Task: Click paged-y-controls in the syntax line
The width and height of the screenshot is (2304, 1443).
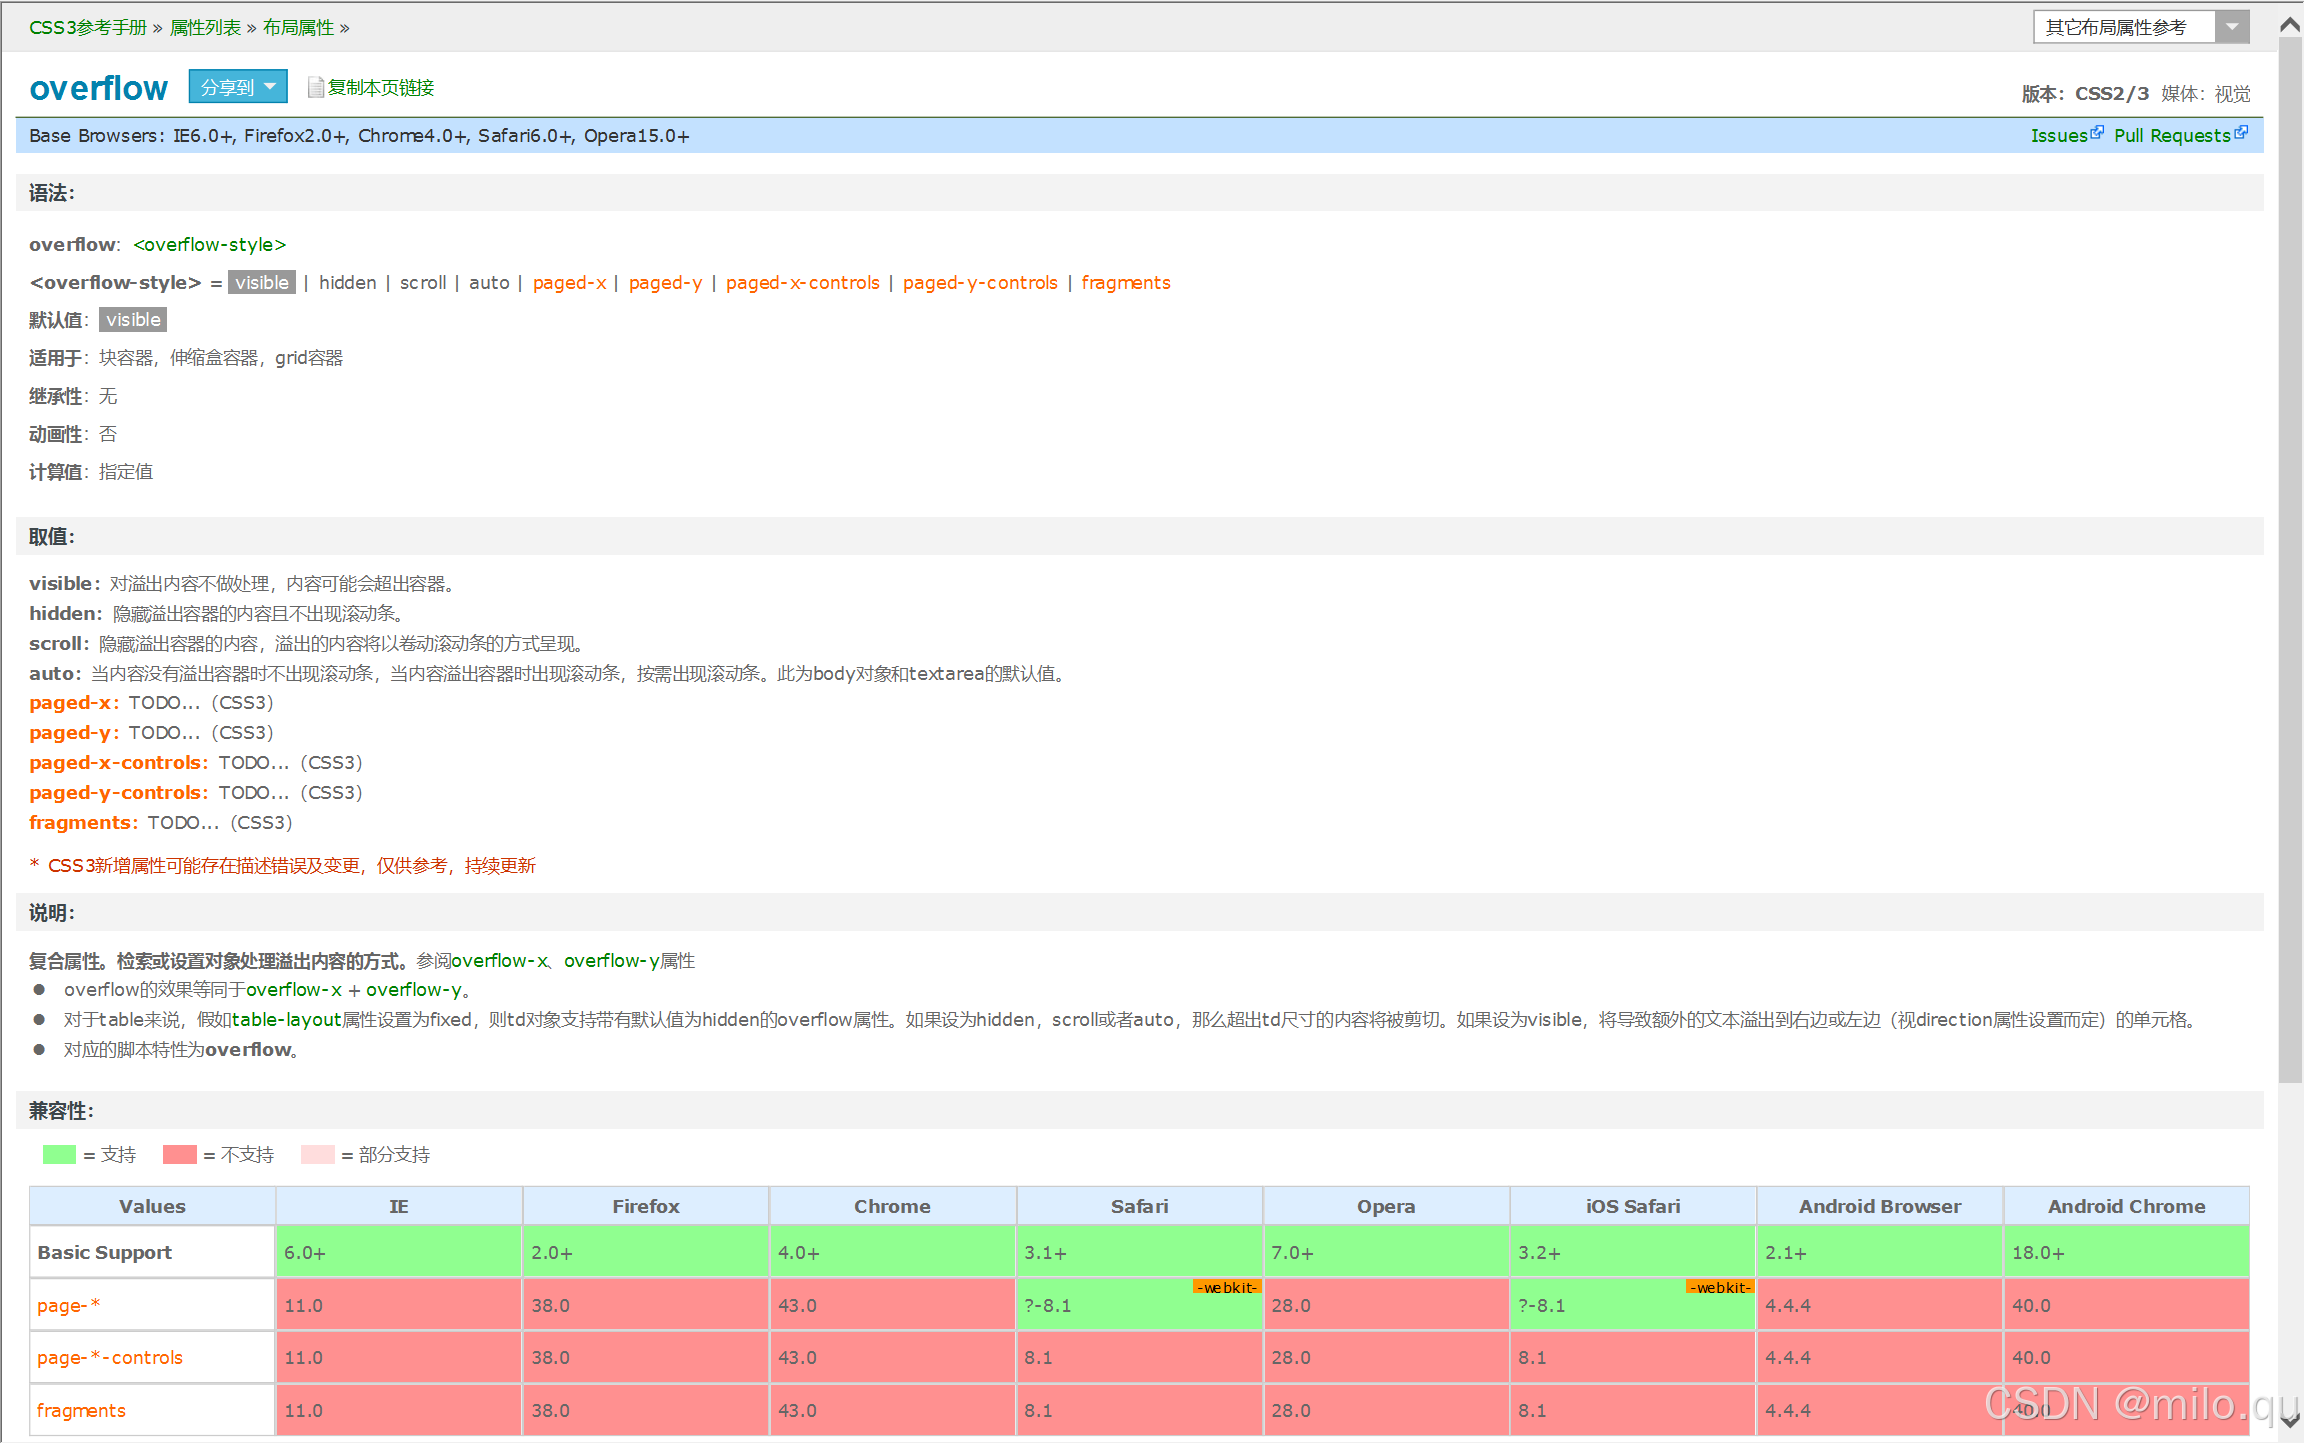Action: [x=980, y=283]
